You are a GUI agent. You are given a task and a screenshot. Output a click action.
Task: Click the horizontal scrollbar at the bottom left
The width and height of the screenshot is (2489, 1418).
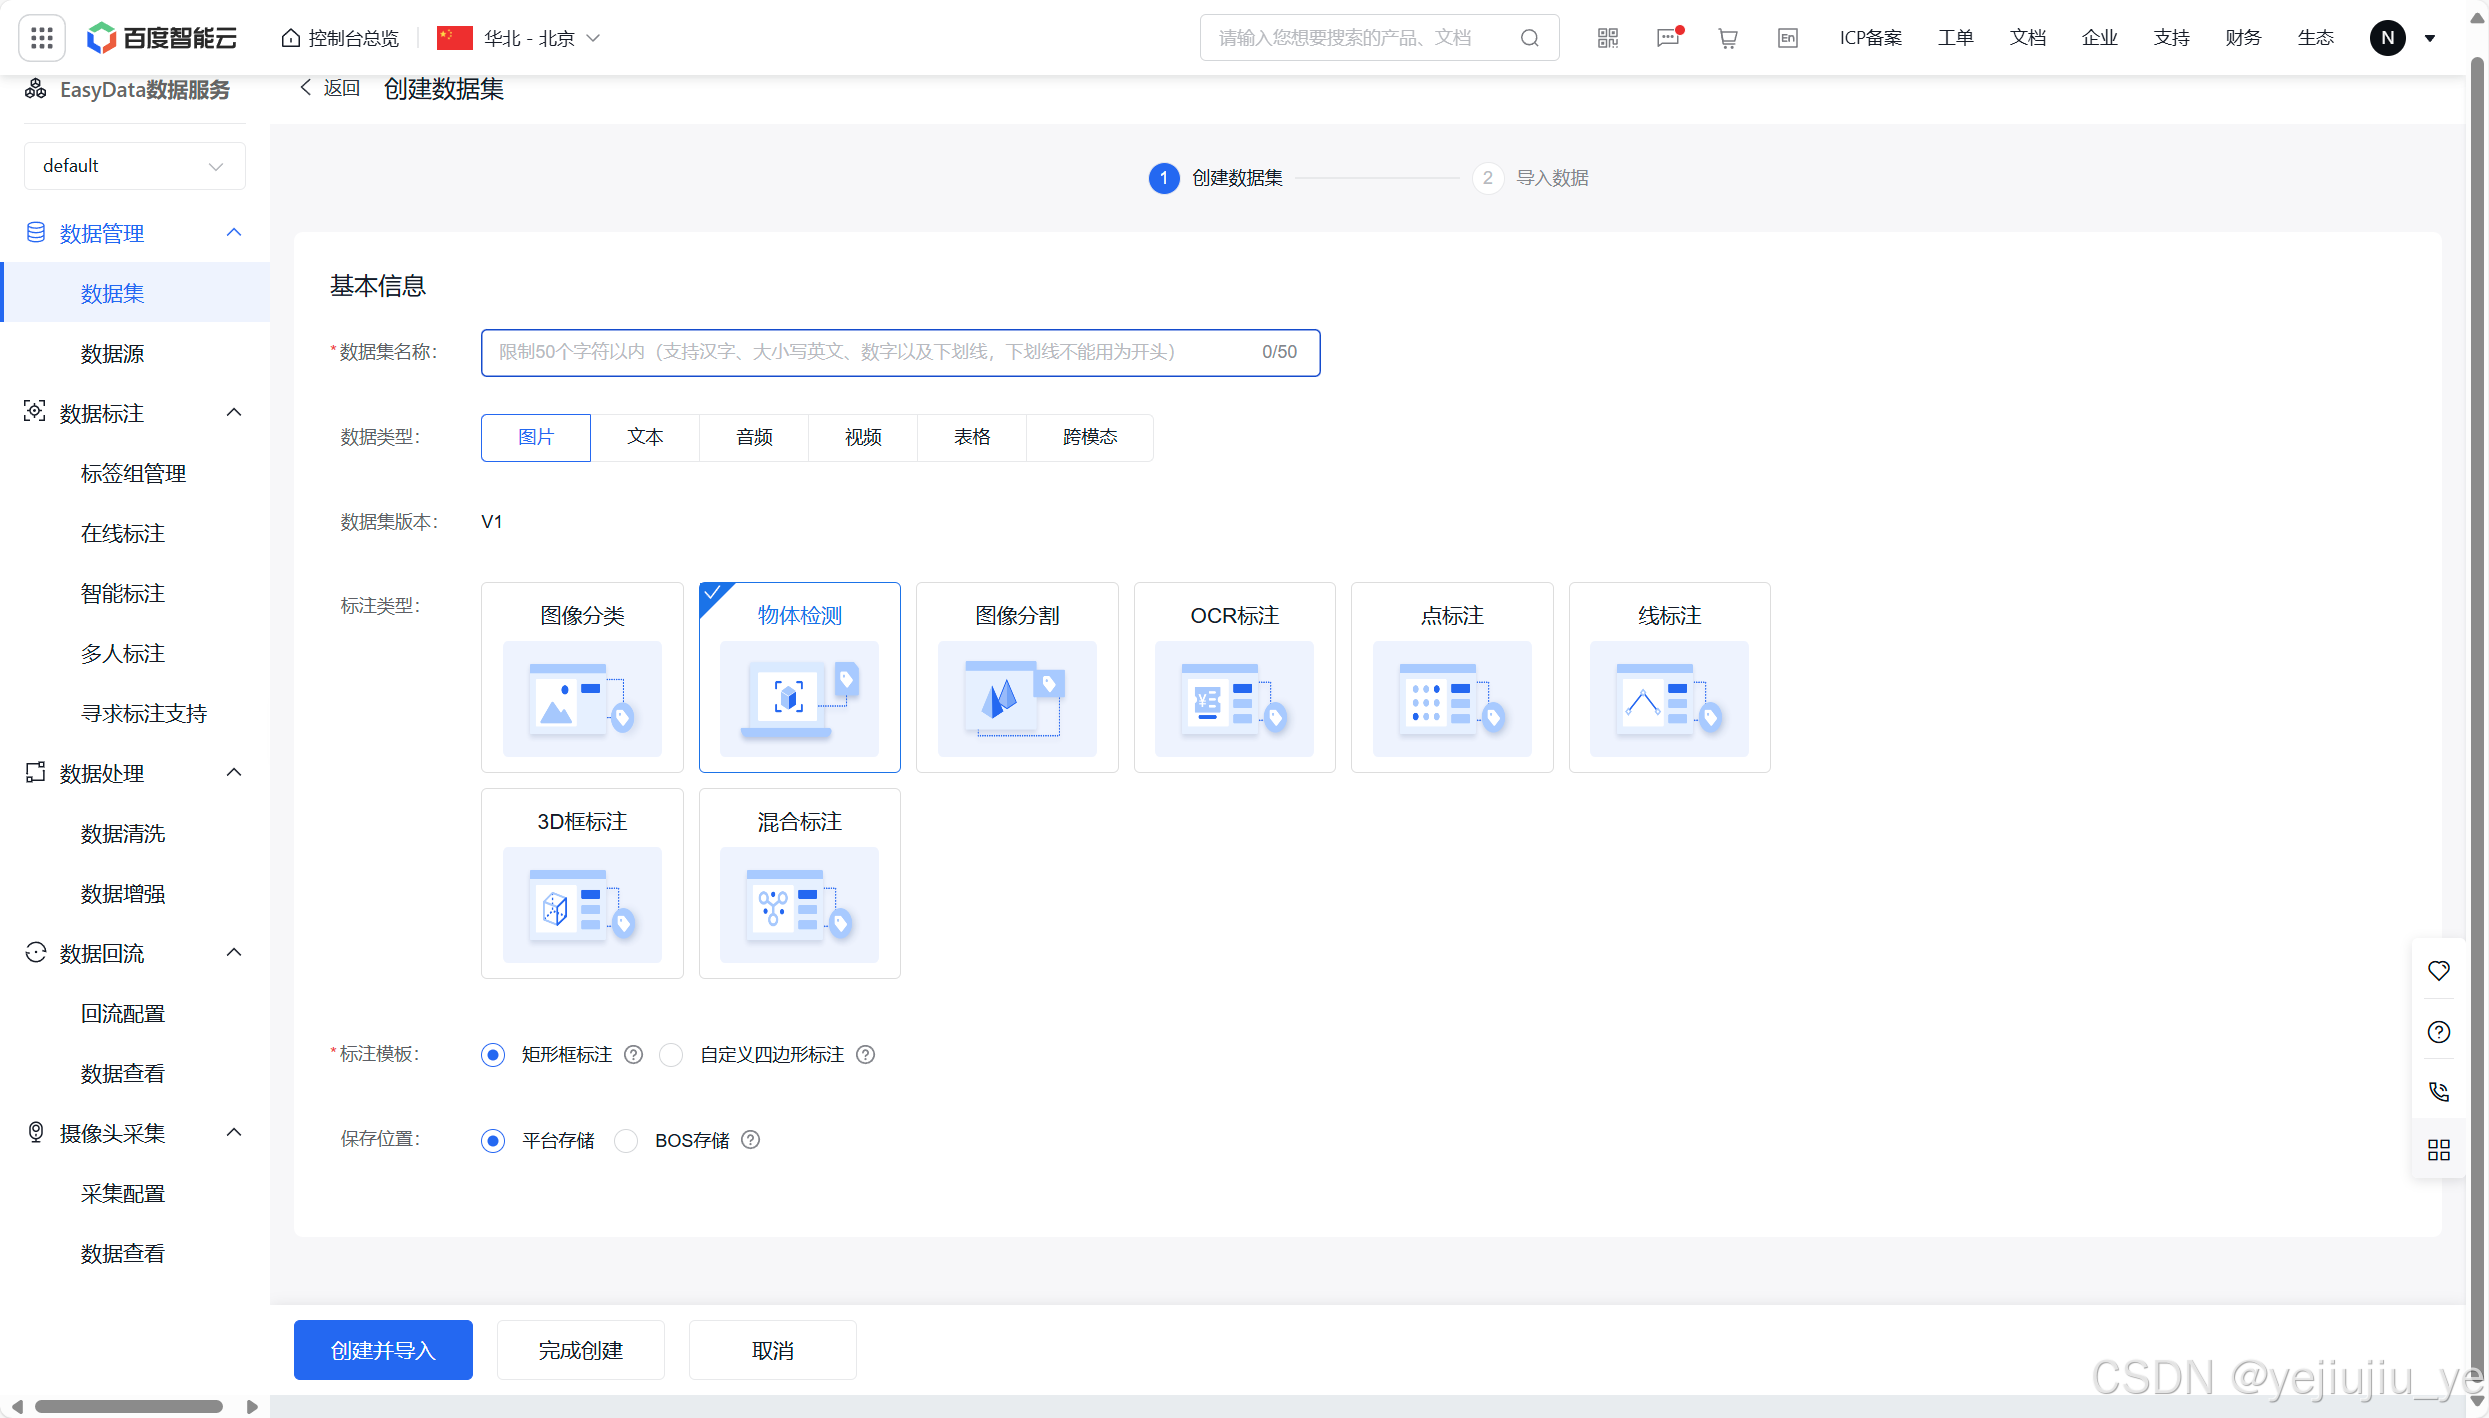[x=130, y=1406]
